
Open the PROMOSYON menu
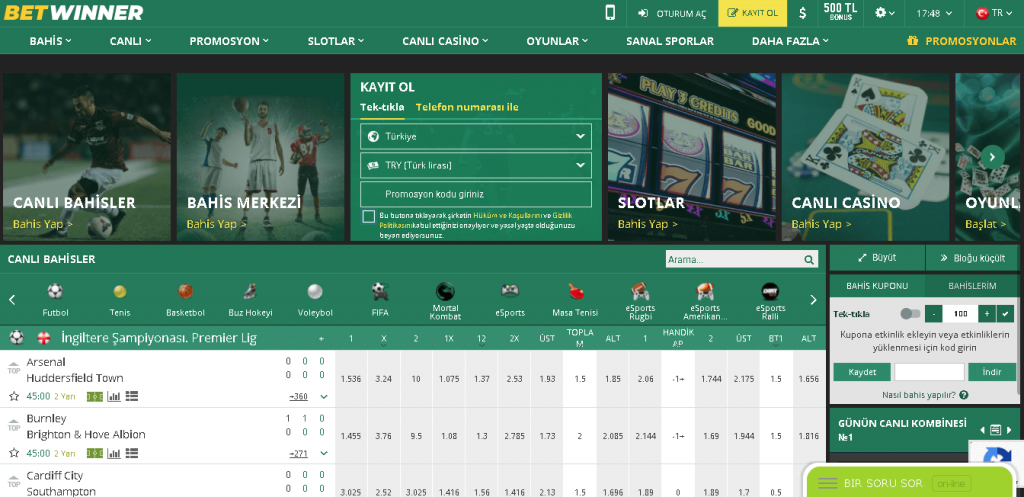[x=229, y=40]
